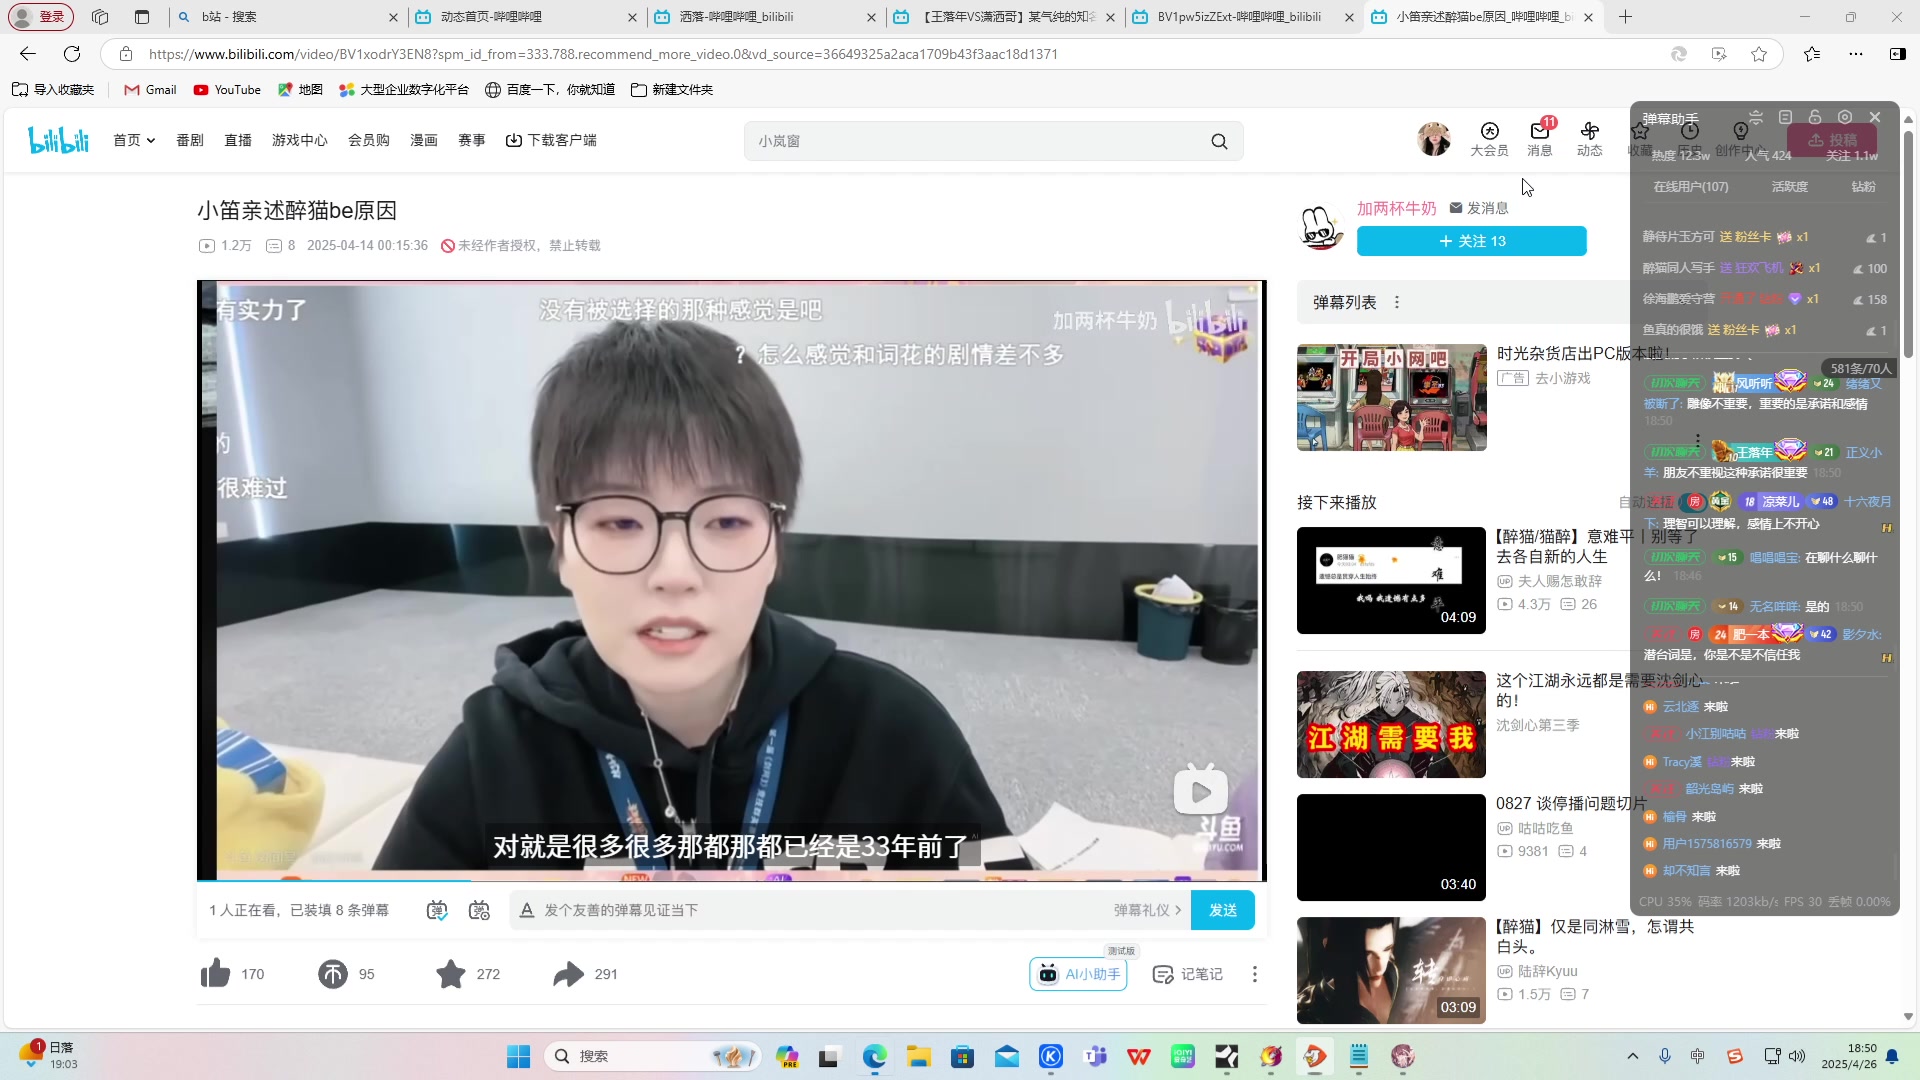Open 大会员 membership icon

click(x=1489, y=139)
